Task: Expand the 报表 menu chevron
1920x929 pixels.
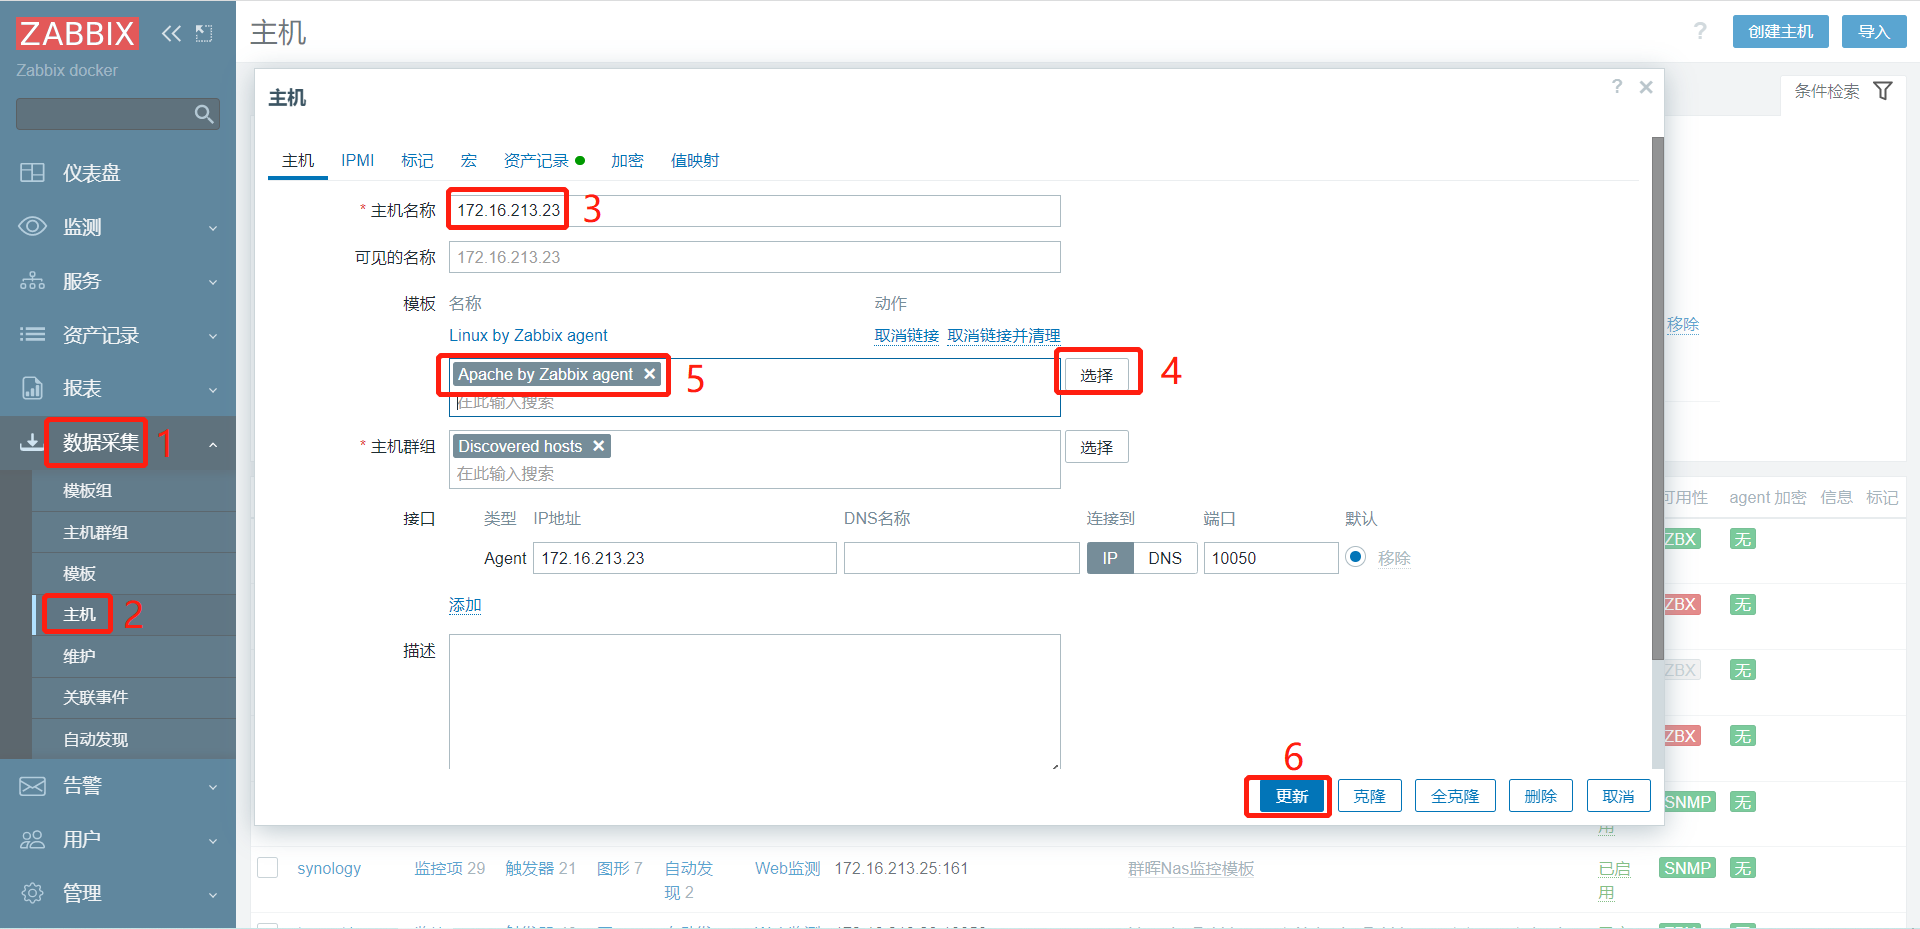Action: tap(213, 389)
